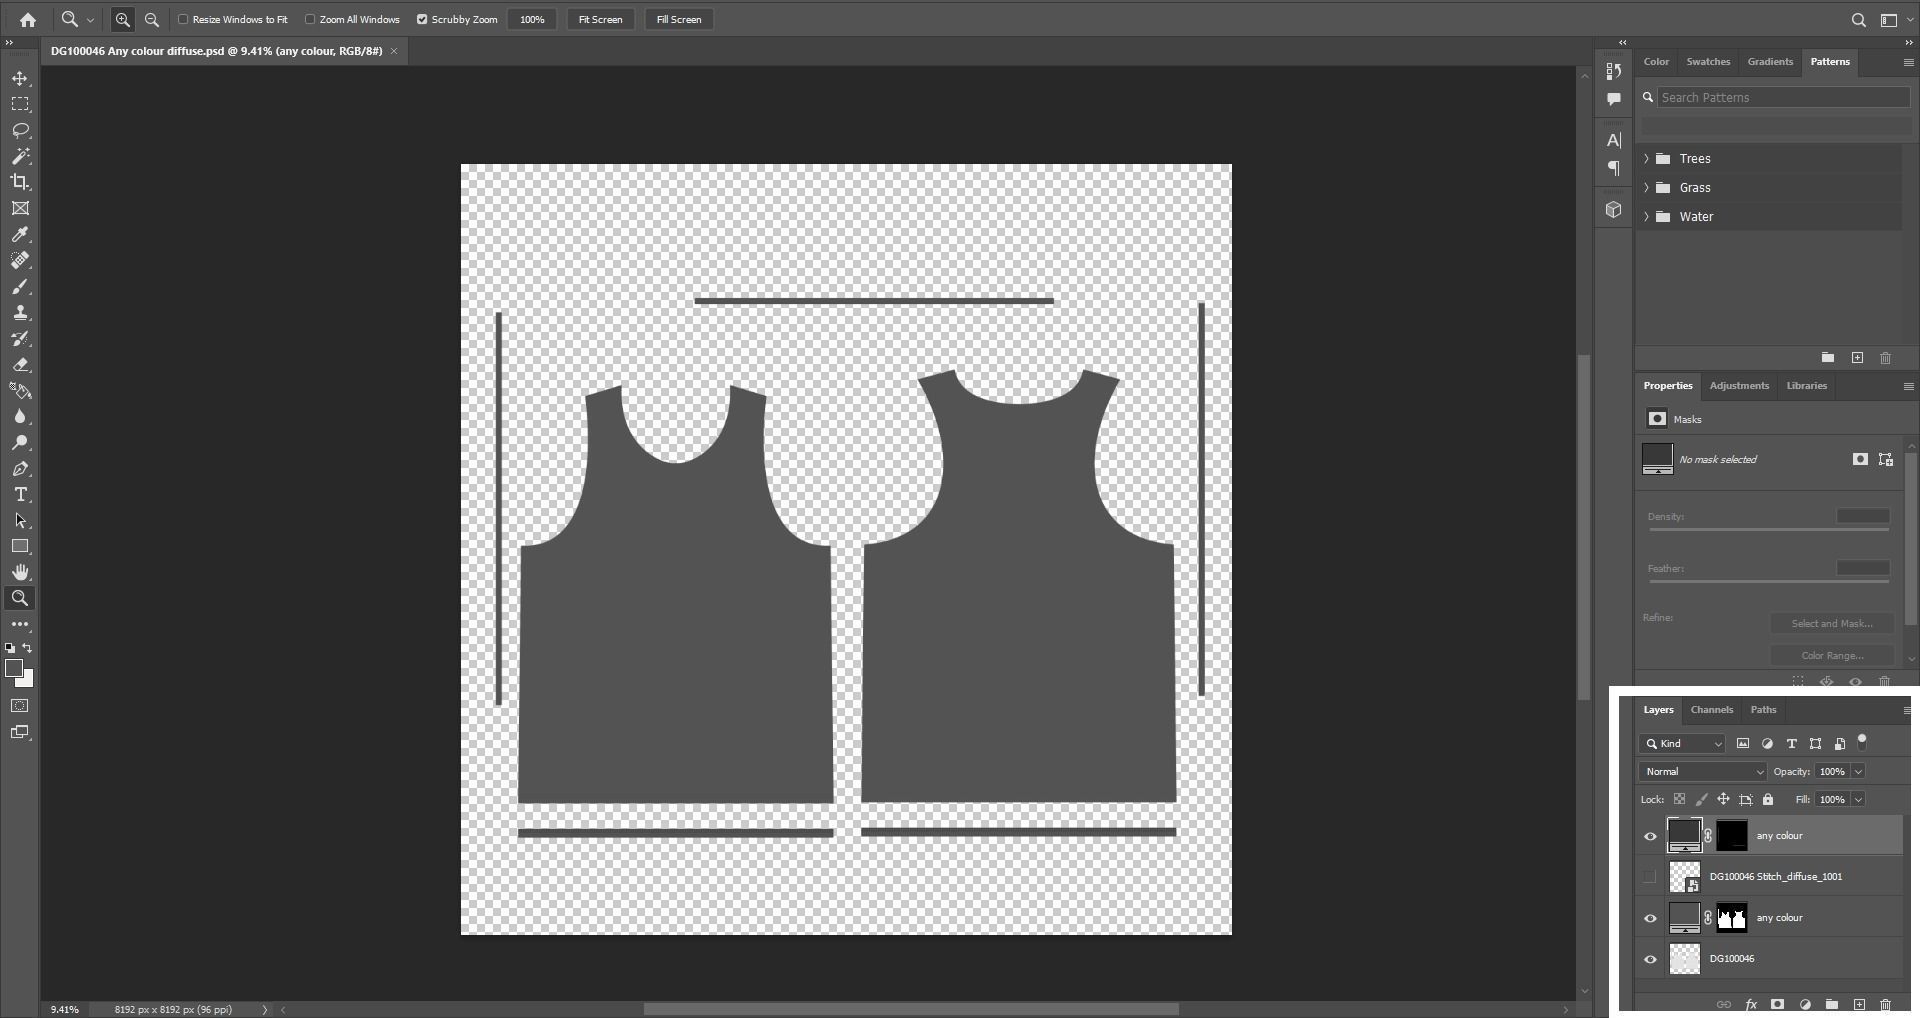Open the Zoom tool preset picker arrow
The height and width of the screenshot is (1018, 1920).
tap(90, 19)
